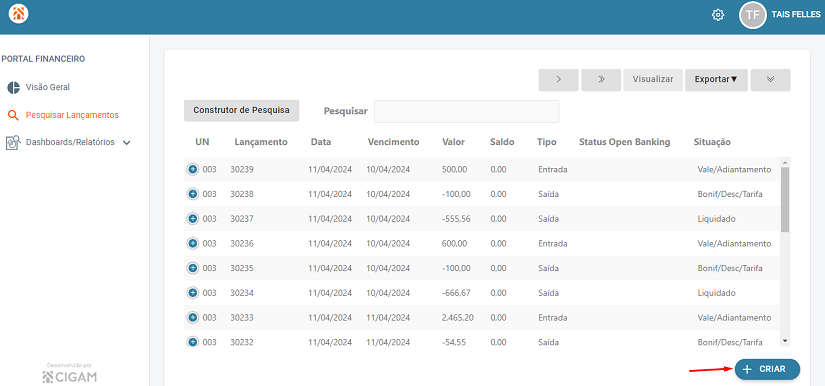The height and width of the screenshot is (386, 825).
Task: Sort by Data column header
Action: coord(321,142)
